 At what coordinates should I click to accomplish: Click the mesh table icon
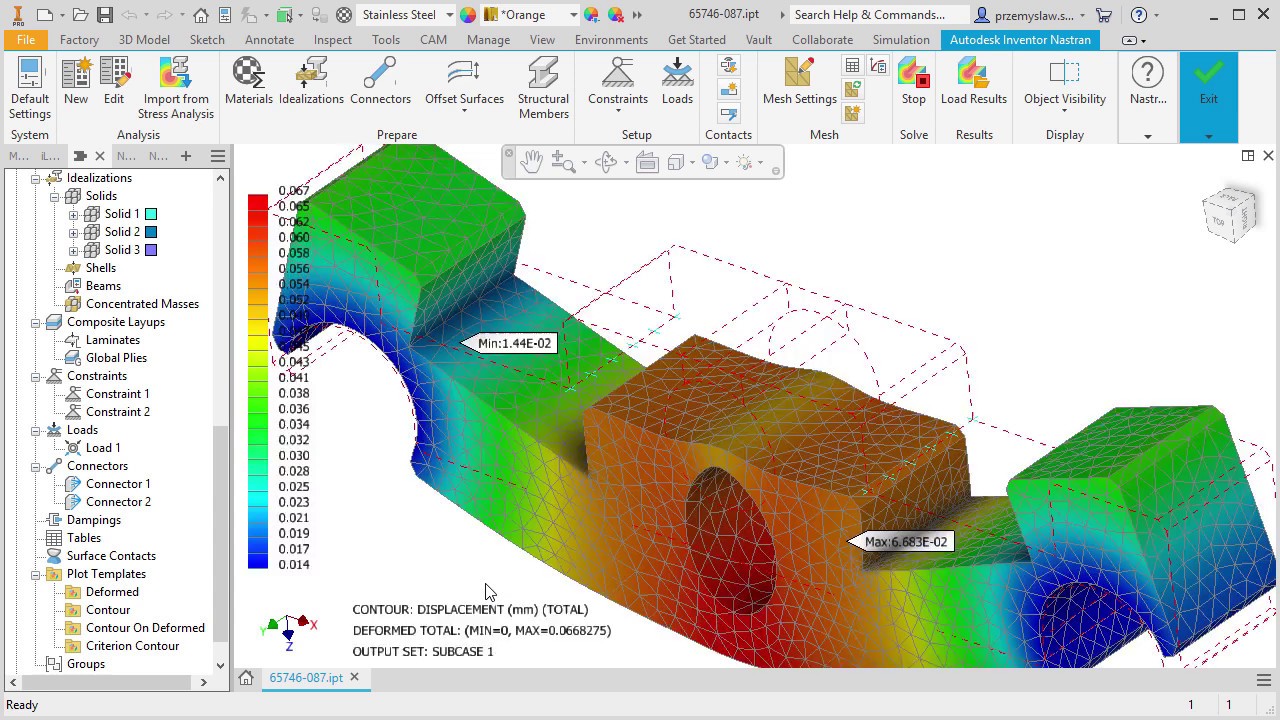[x=852, y=66]
